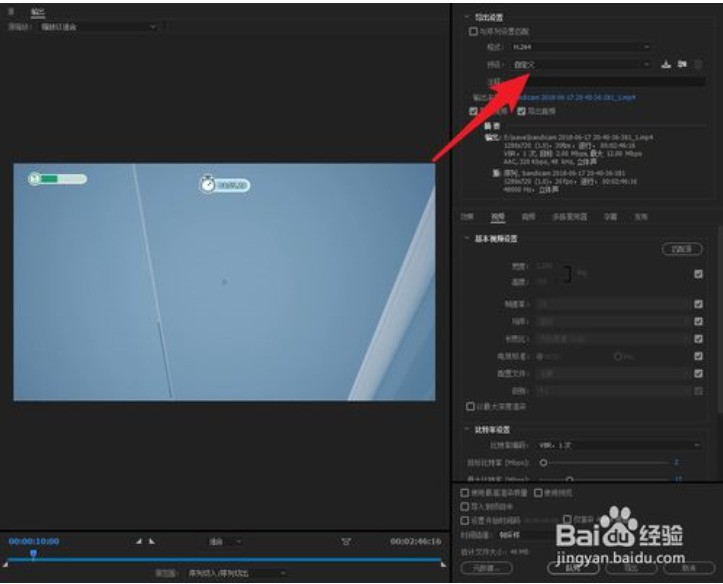This screenshot has width=723, height=584.
Task: Toggle the export audio checkbox
Action: (522, 111)
